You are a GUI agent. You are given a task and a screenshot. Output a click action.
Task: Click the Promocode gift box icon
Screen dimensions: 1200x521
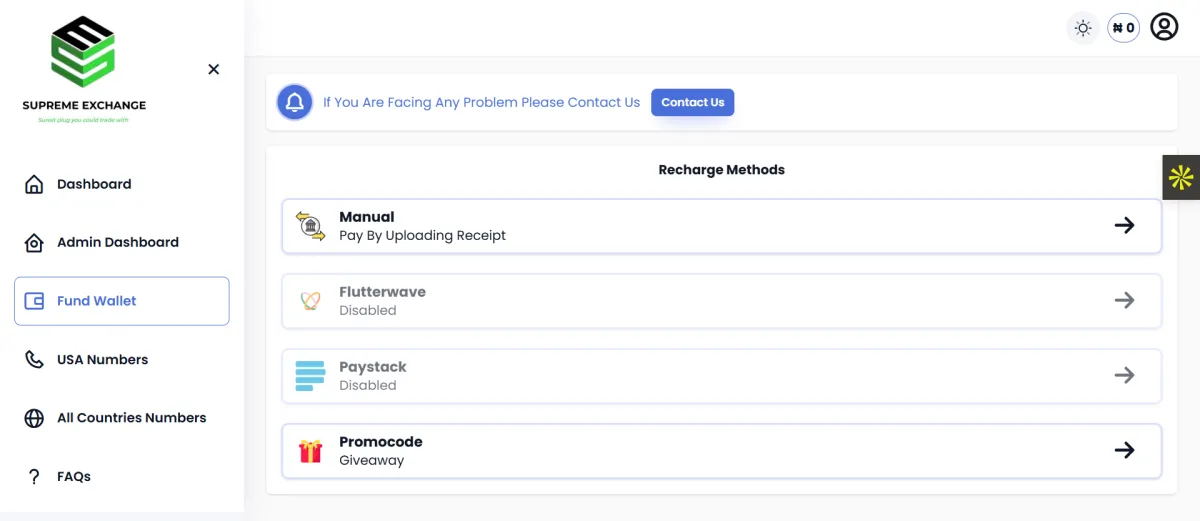[x=311, y=451]
